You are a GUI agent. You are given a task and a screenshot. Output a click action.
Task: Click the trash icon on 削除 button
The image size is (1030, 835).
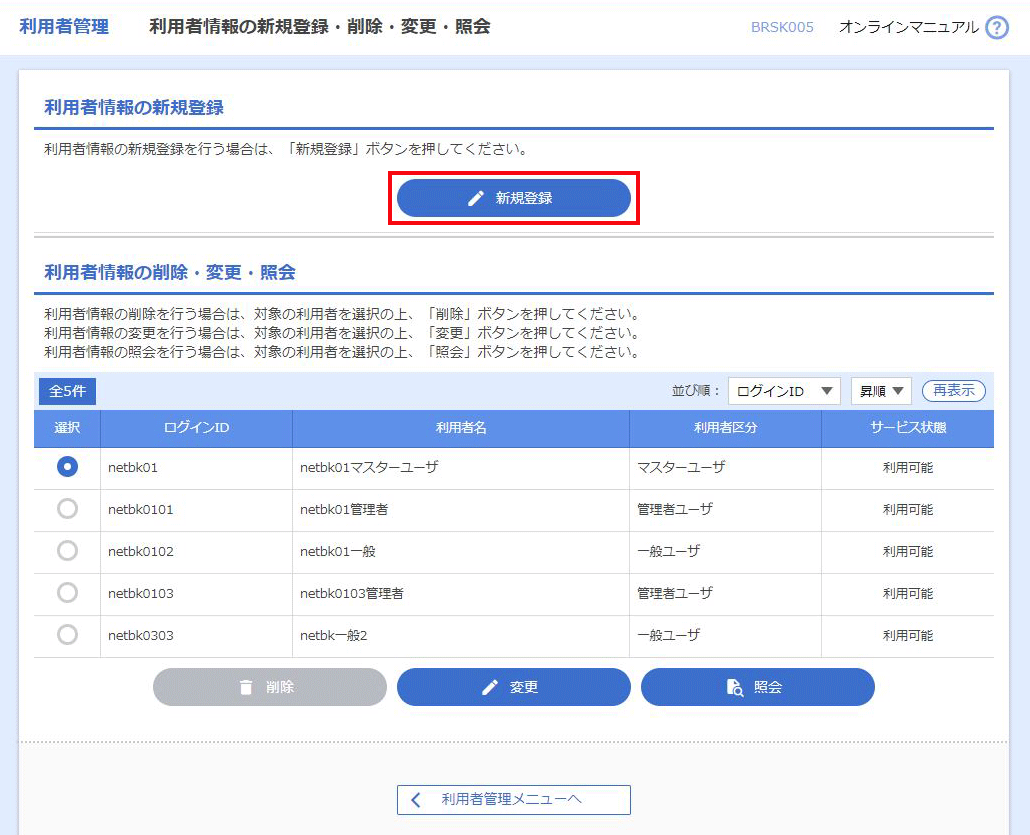[x=246, y=687]
